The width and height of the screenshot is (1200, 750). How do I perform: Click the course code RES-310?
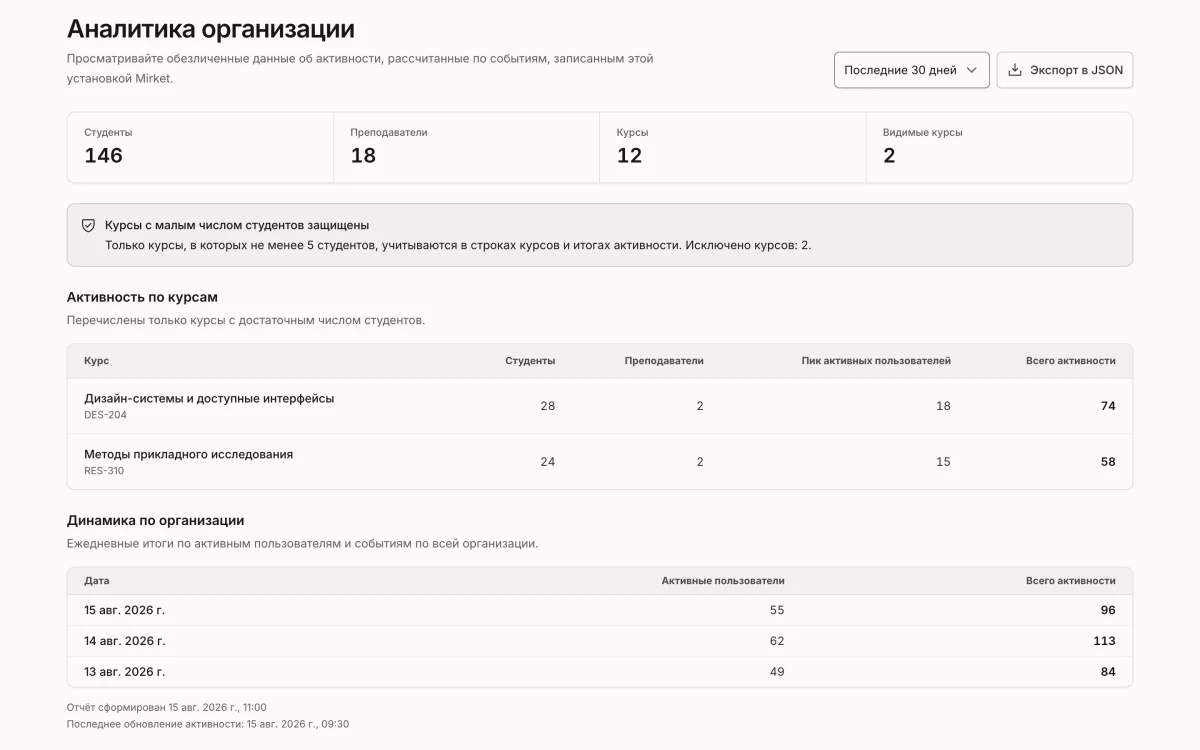tap(104, 471)
